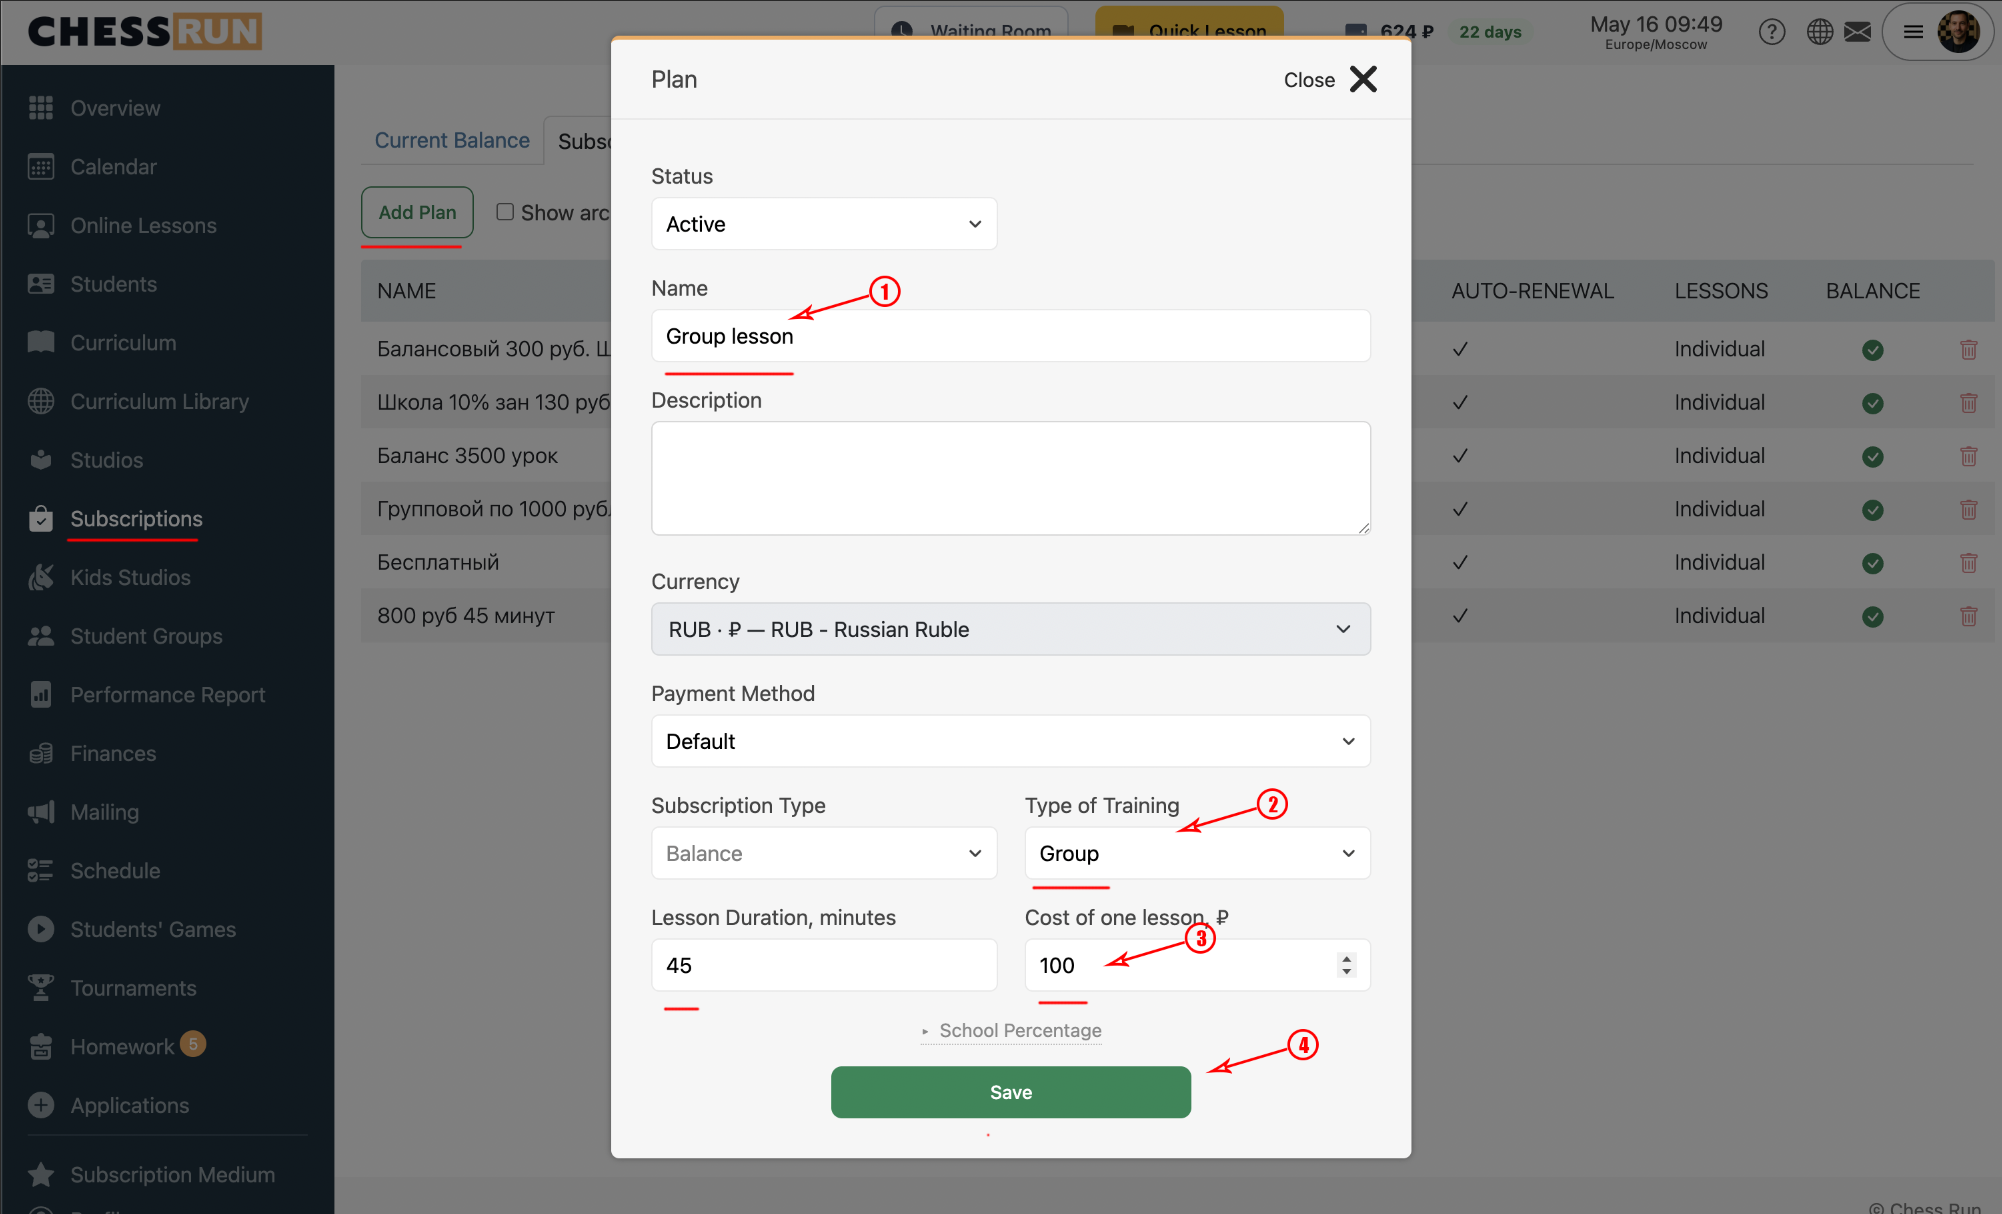This screenshot has width=2002, height=1214.
Task: Click the Subscriptions bag icon
Action: [x=41, y=519]
